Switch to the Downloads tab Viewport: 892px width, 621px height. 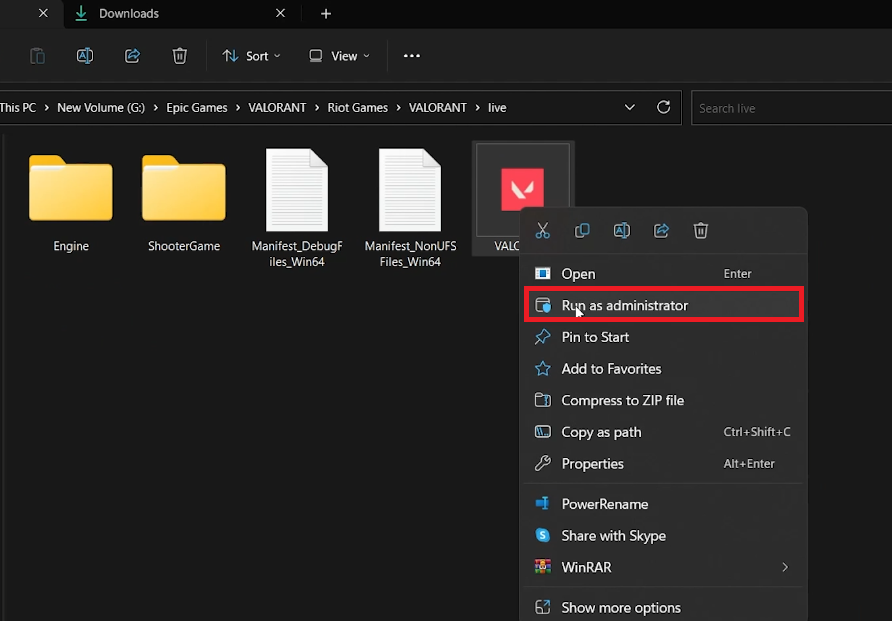[129, 14]
